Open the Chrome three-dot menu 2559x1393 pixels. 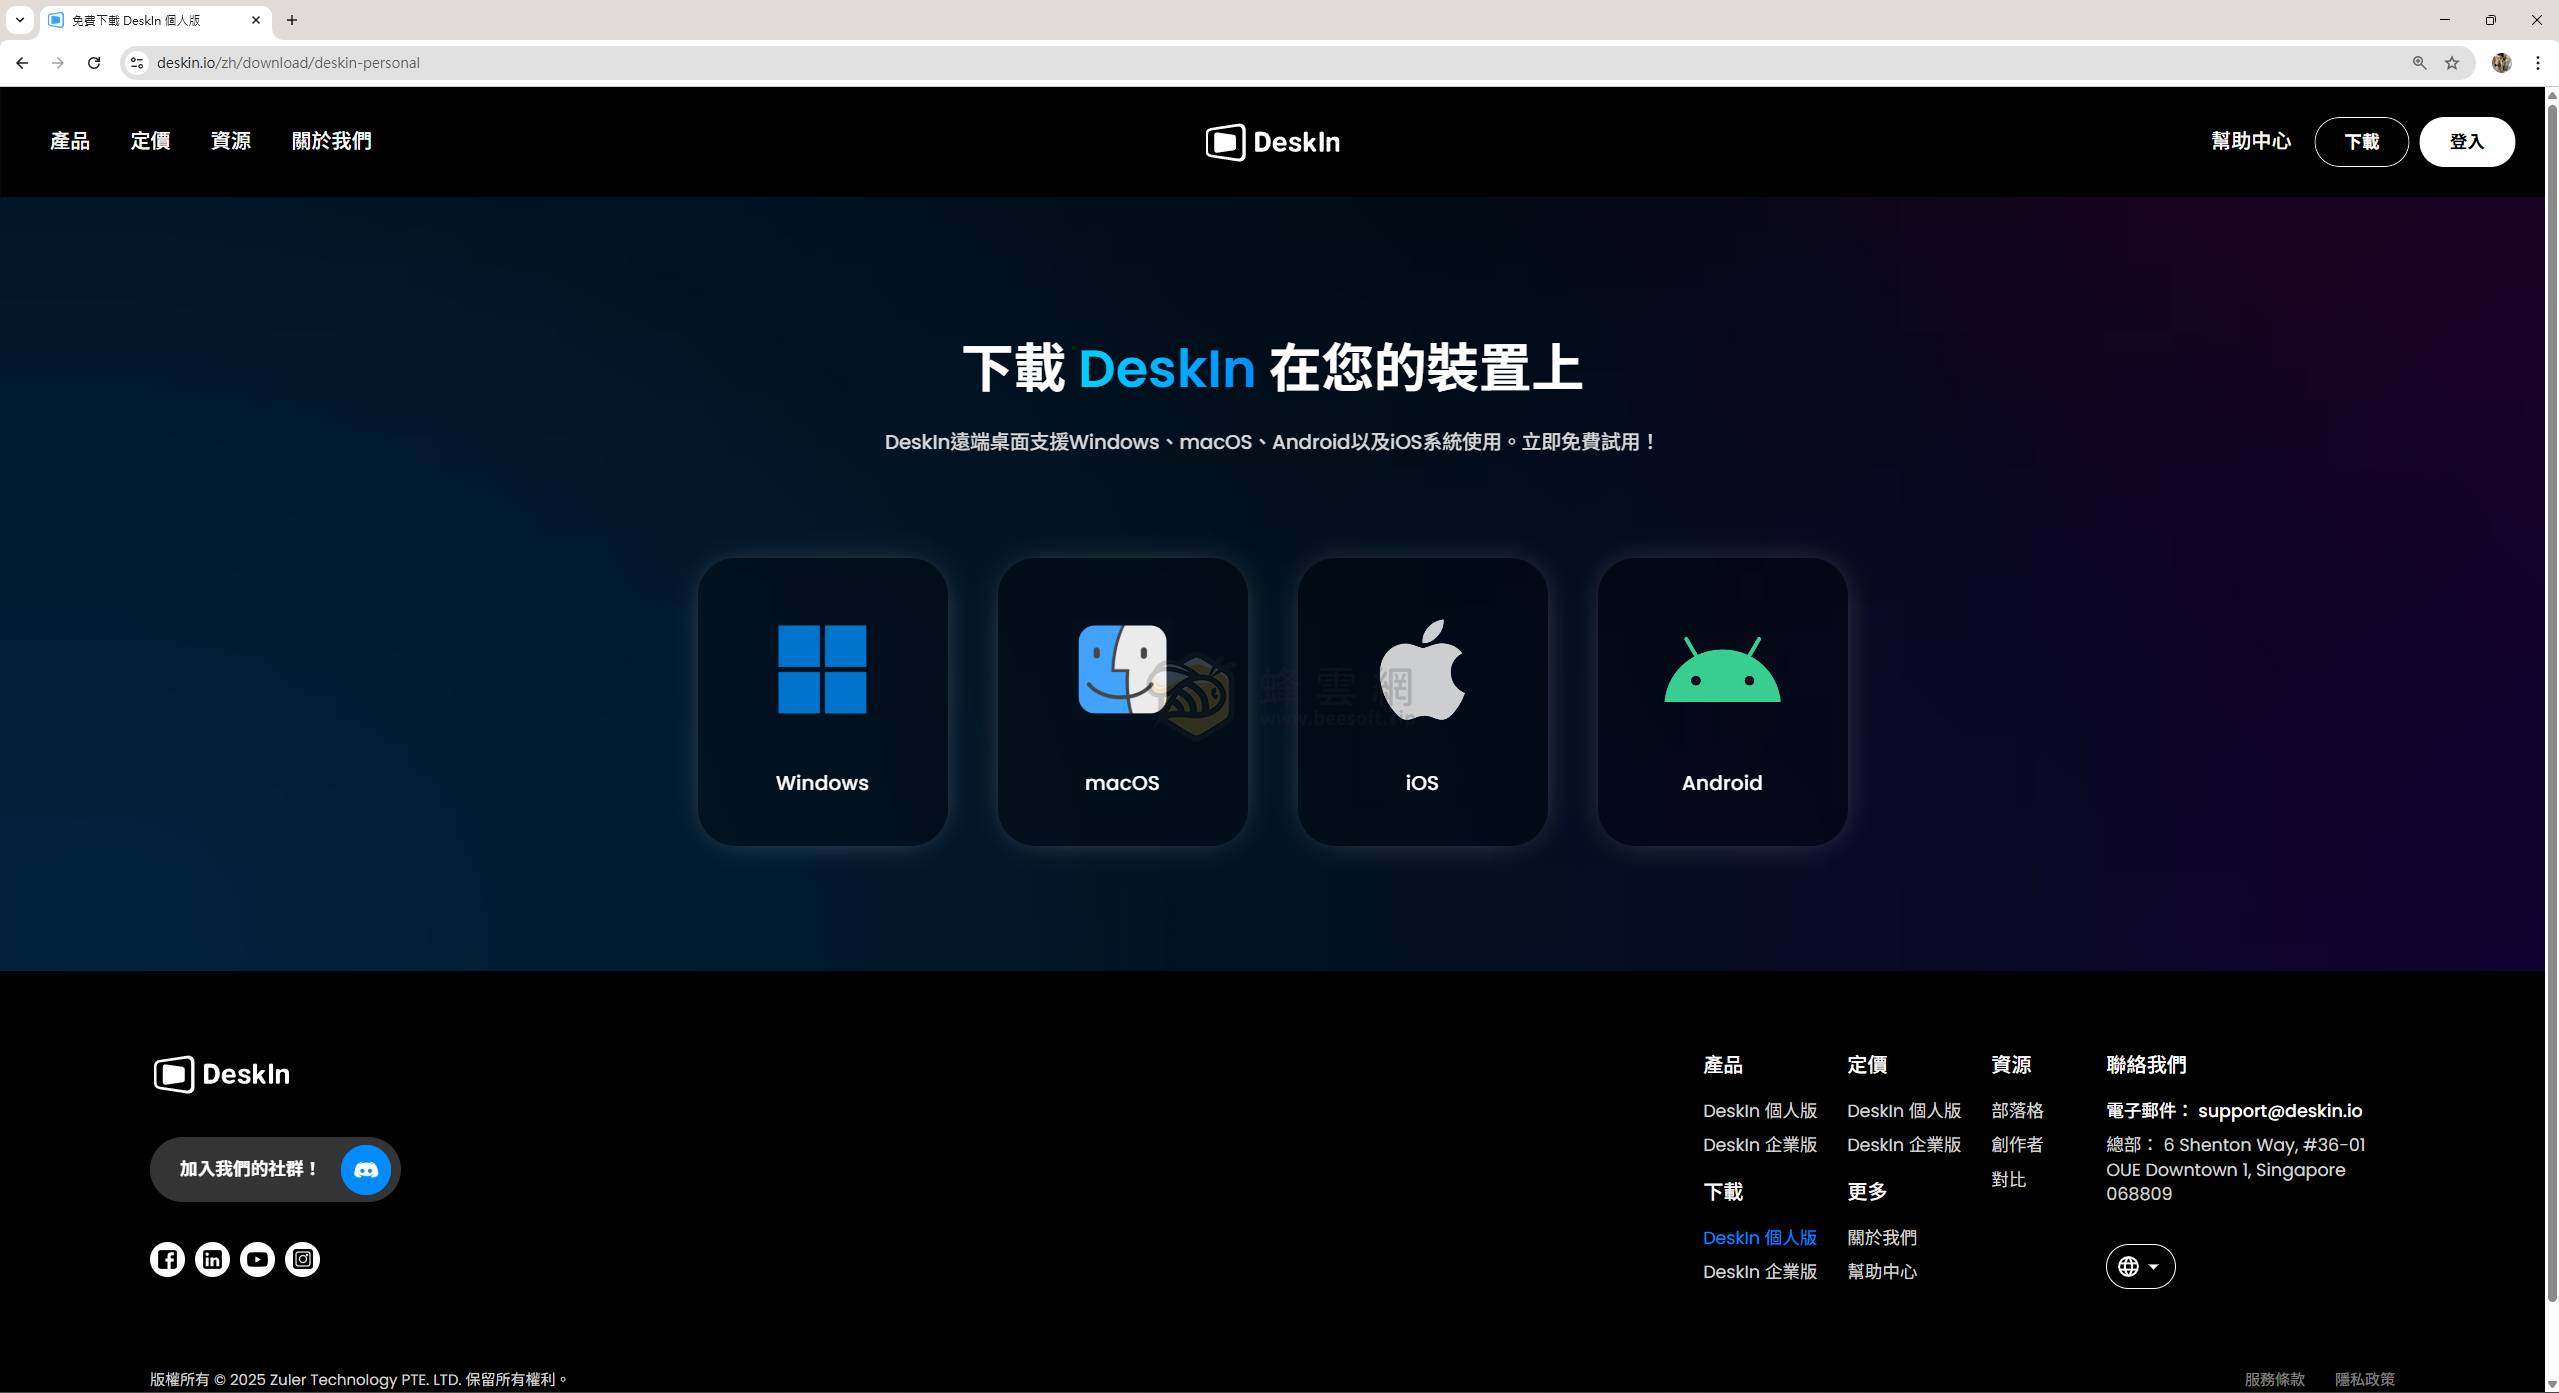point(2538,63)
